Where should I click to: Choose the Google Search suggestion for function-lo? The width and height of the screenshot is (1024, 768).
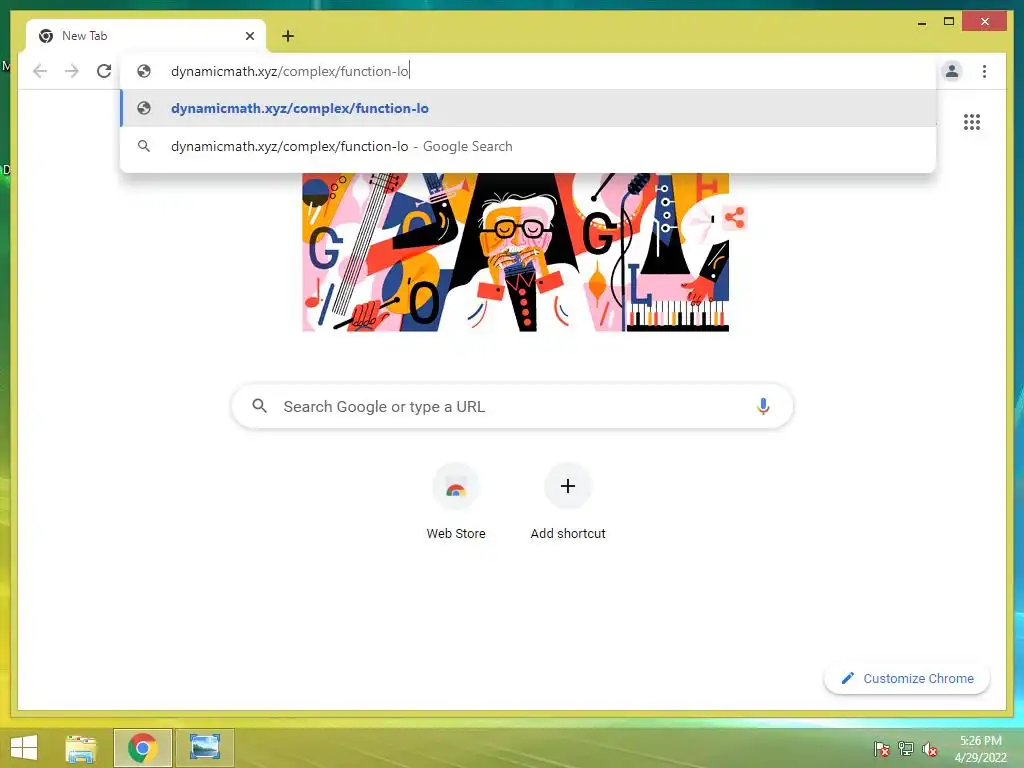coord(528,146)
